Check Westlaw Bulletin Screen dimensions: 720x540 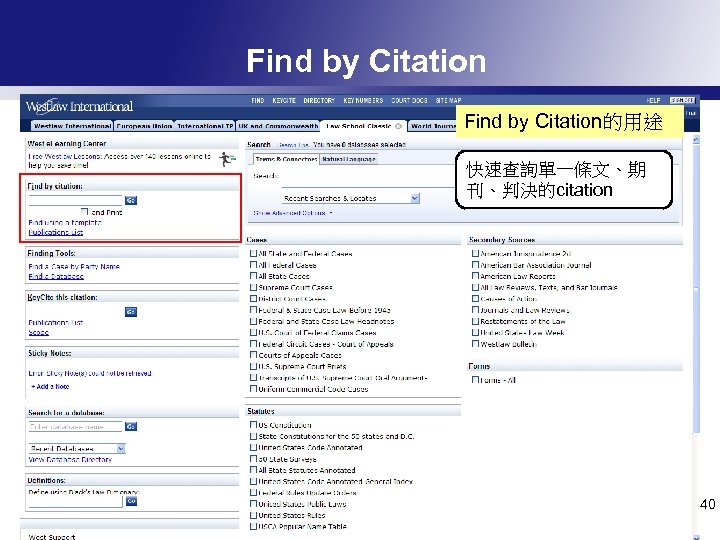475,343
